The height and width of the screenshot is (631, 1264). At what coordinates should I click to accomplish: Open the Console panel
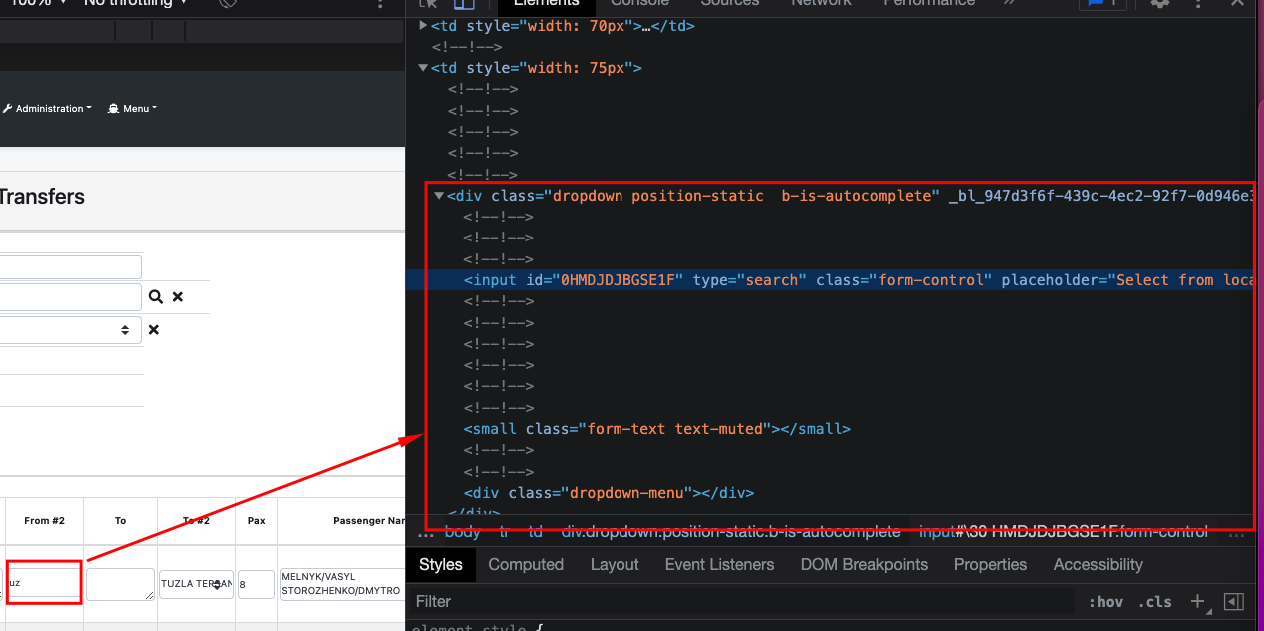(x=639, y=4)
